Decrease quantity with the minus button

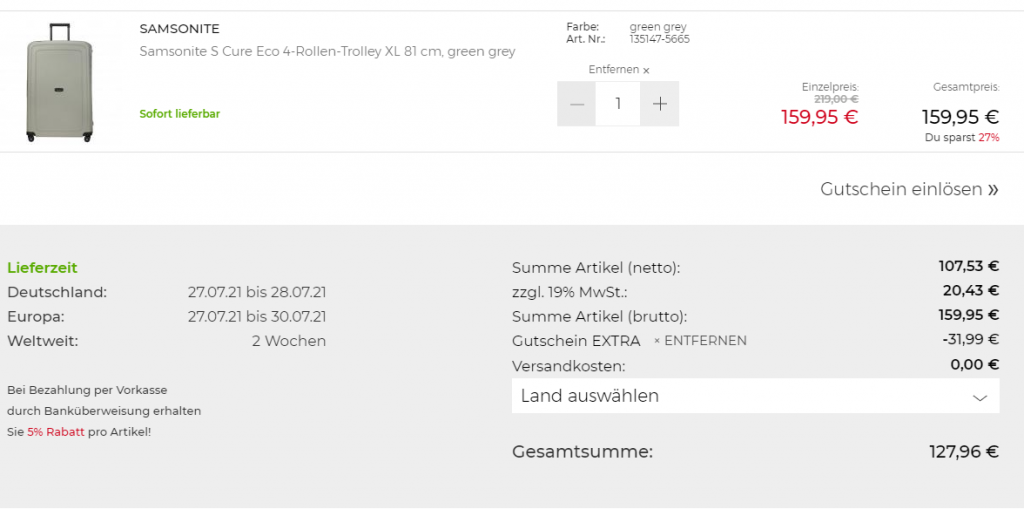576,104
